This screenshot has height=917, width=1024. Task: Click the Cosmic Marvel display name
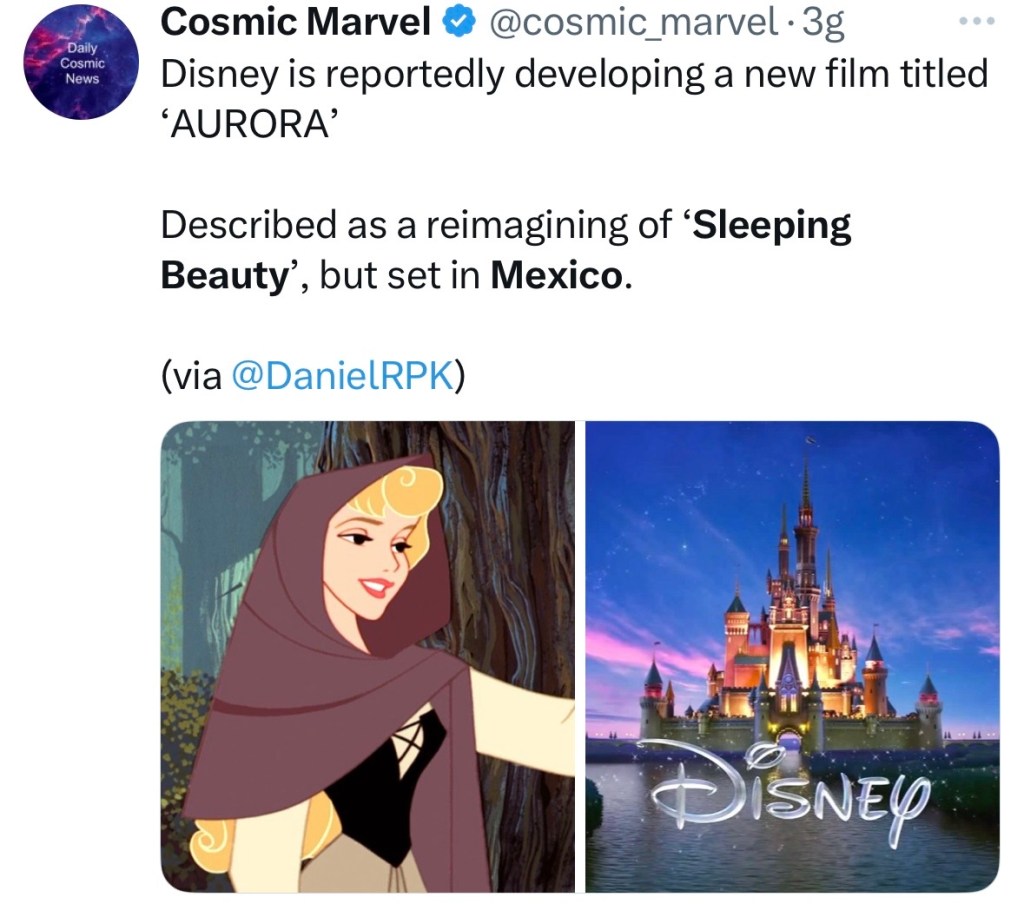click(296, 23)
